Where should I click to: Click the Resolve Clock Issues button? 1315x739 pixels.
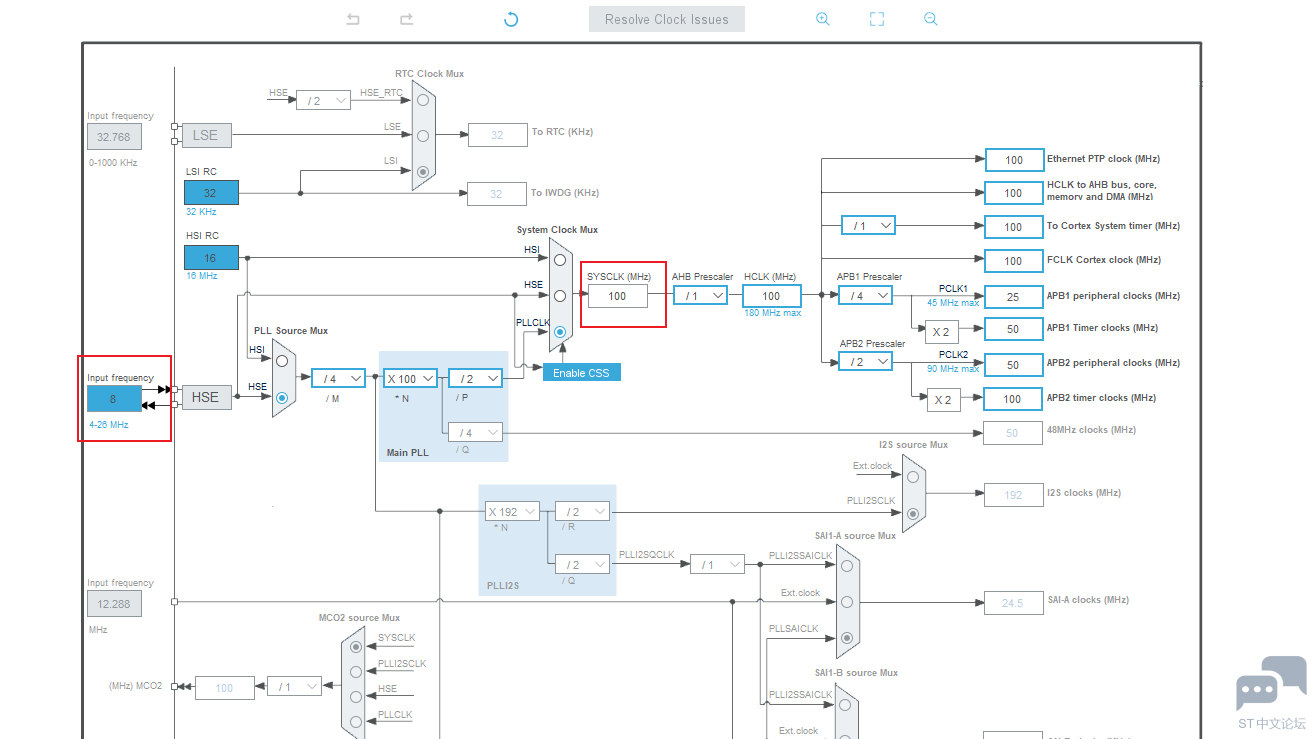pyautogui.click(x=666, y=19)
